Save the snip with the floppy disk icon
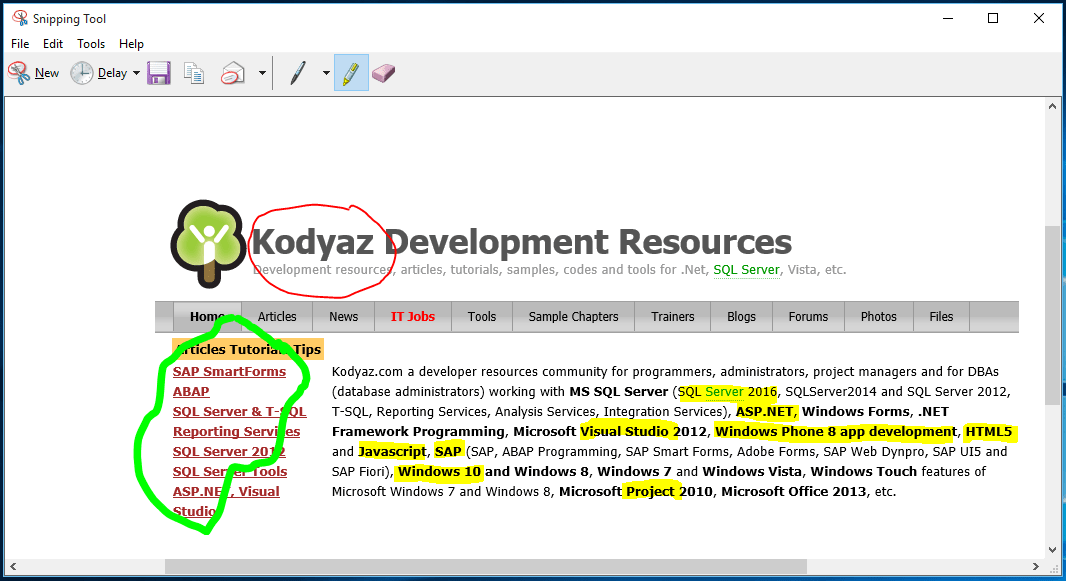This screenshot has width=1066, height=581. pos(159,73)
